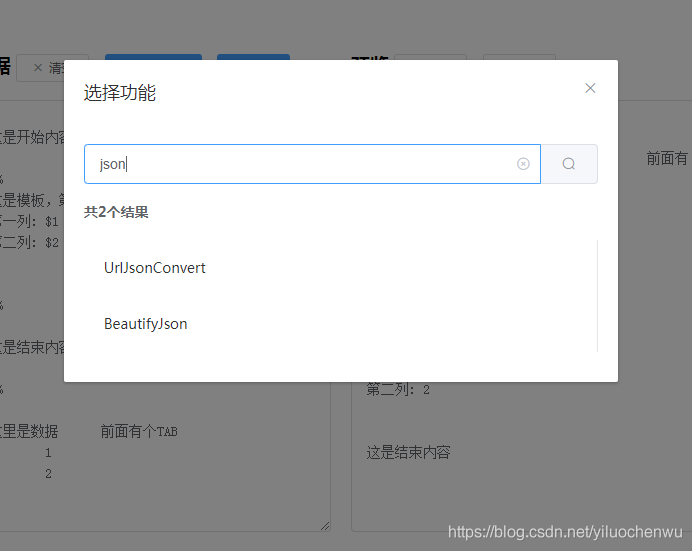Click the 共2个结果 count label
Viewport: 692px width, 551px height.
point(116,212)
